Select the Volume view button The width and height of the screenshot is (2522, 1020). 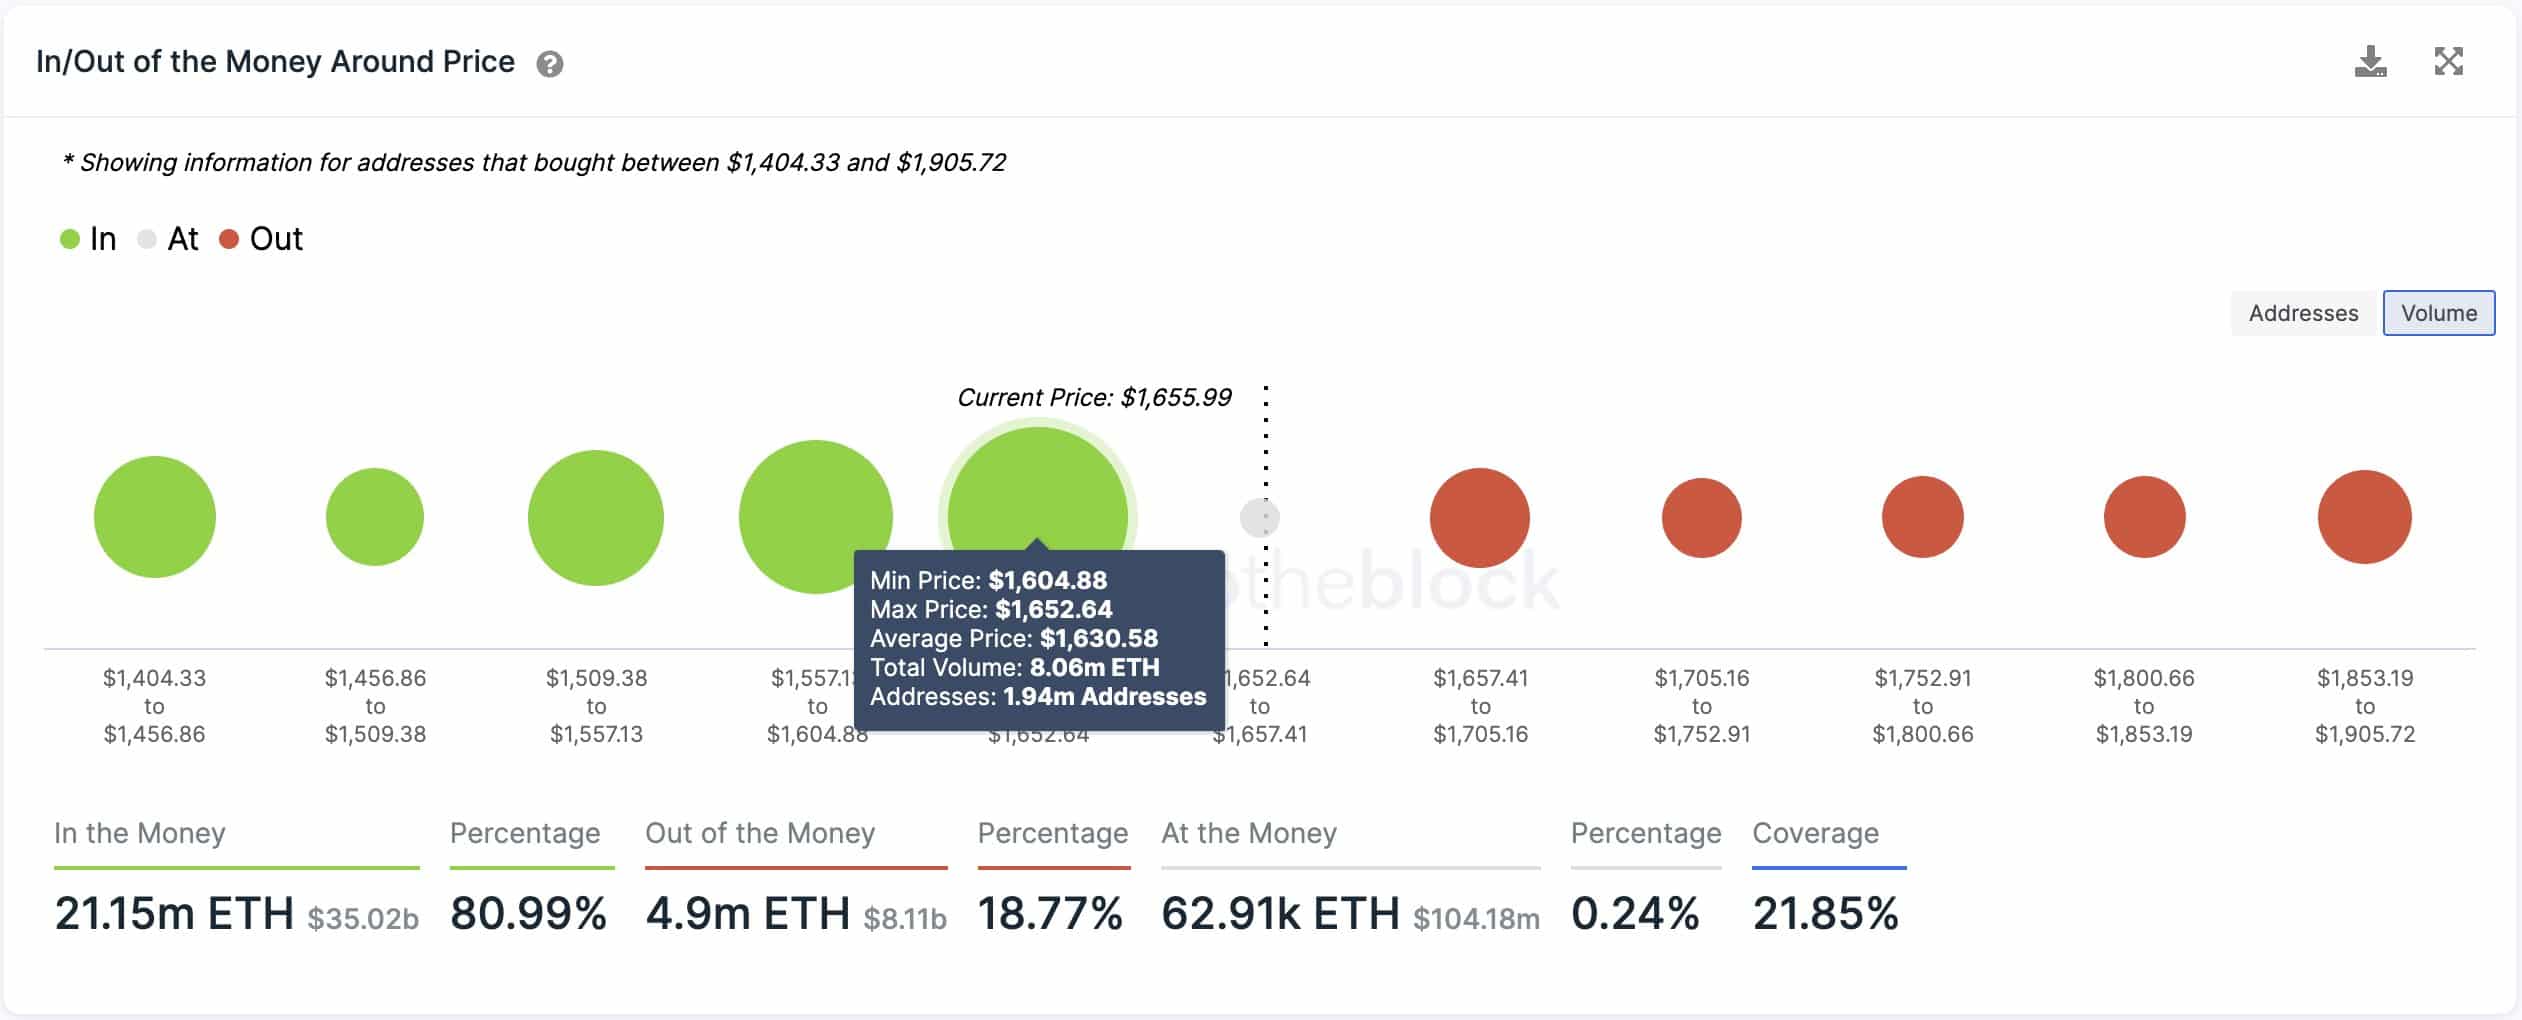(2438, 313)
